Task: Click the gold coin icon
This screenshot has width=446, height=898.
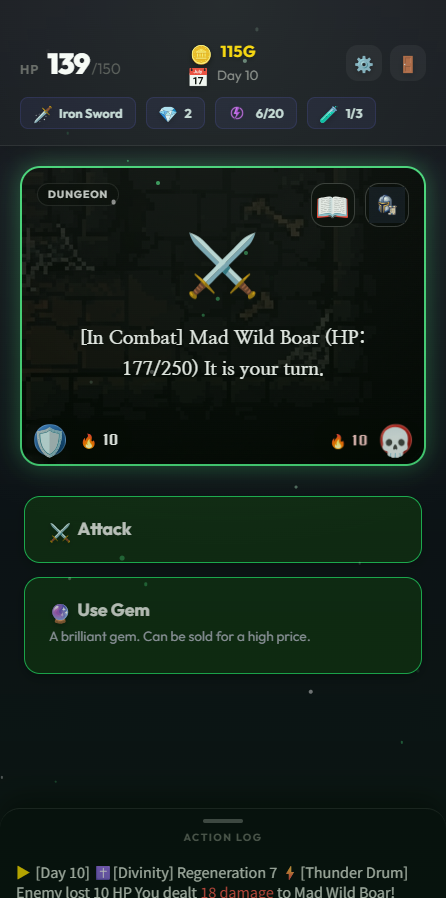Action: [x=201, y=53]
